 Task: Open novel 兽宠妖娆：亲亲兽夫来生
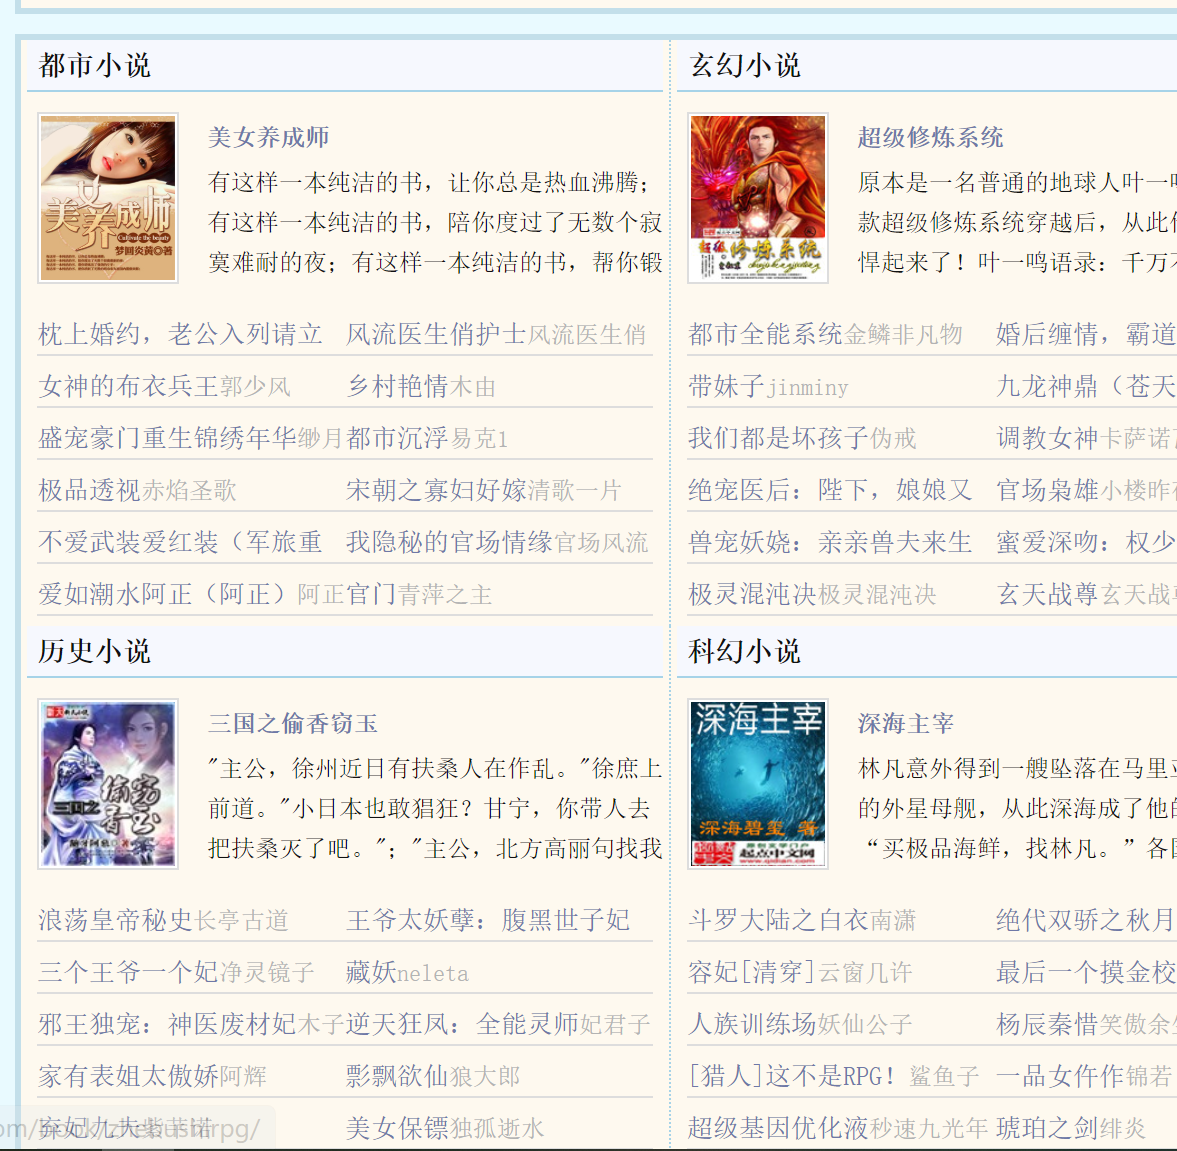[830, 542]
